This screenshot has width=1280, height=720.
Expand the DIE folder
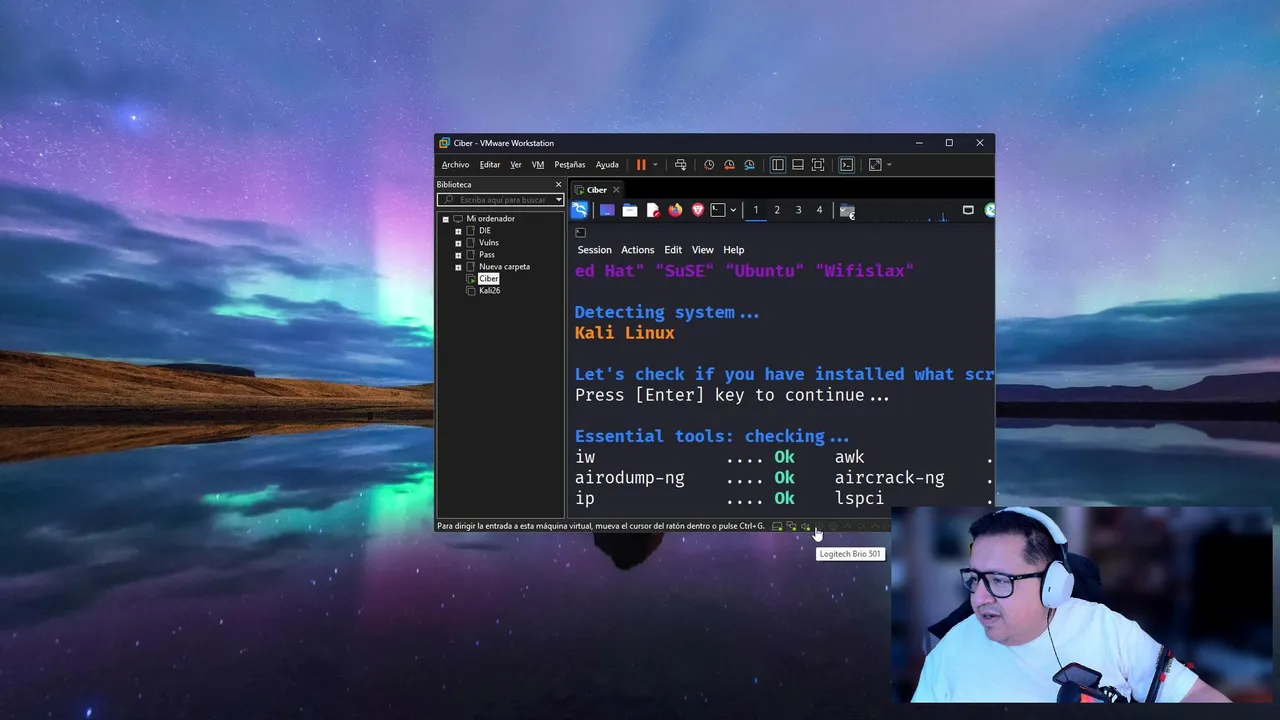point(458,231)
